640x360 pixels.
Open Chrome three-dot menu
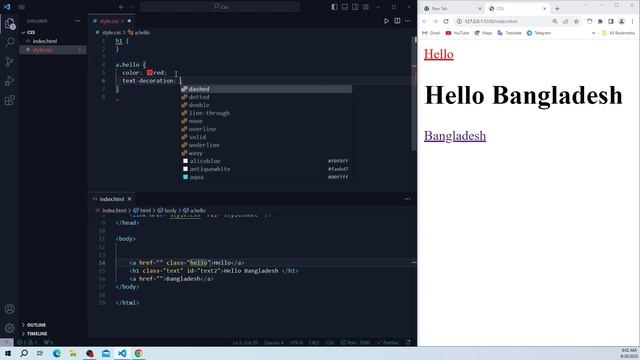click(632, 21)
